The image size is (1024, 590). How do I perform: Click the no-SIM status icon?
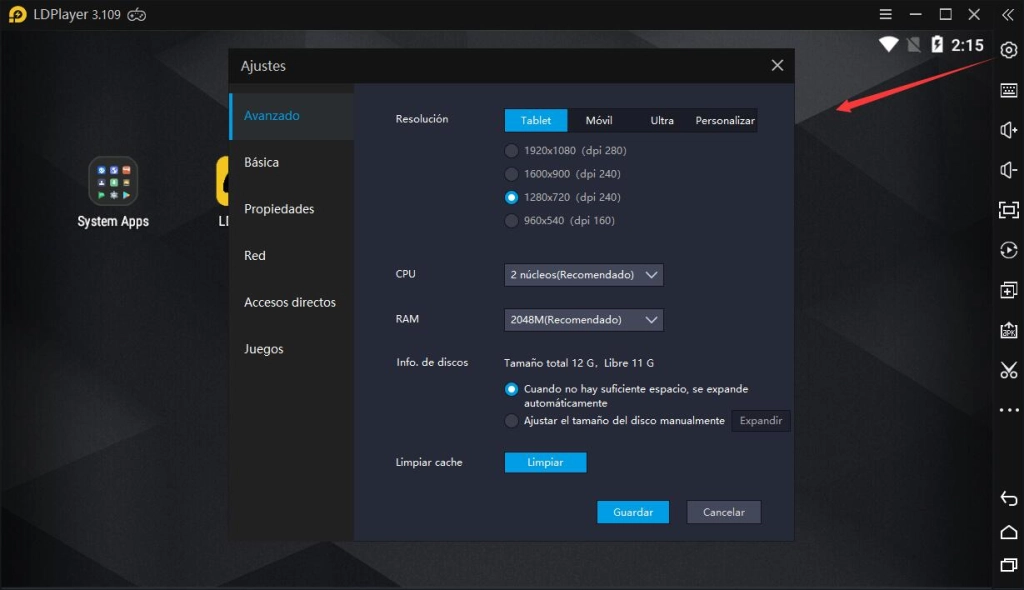coord(914,44)
